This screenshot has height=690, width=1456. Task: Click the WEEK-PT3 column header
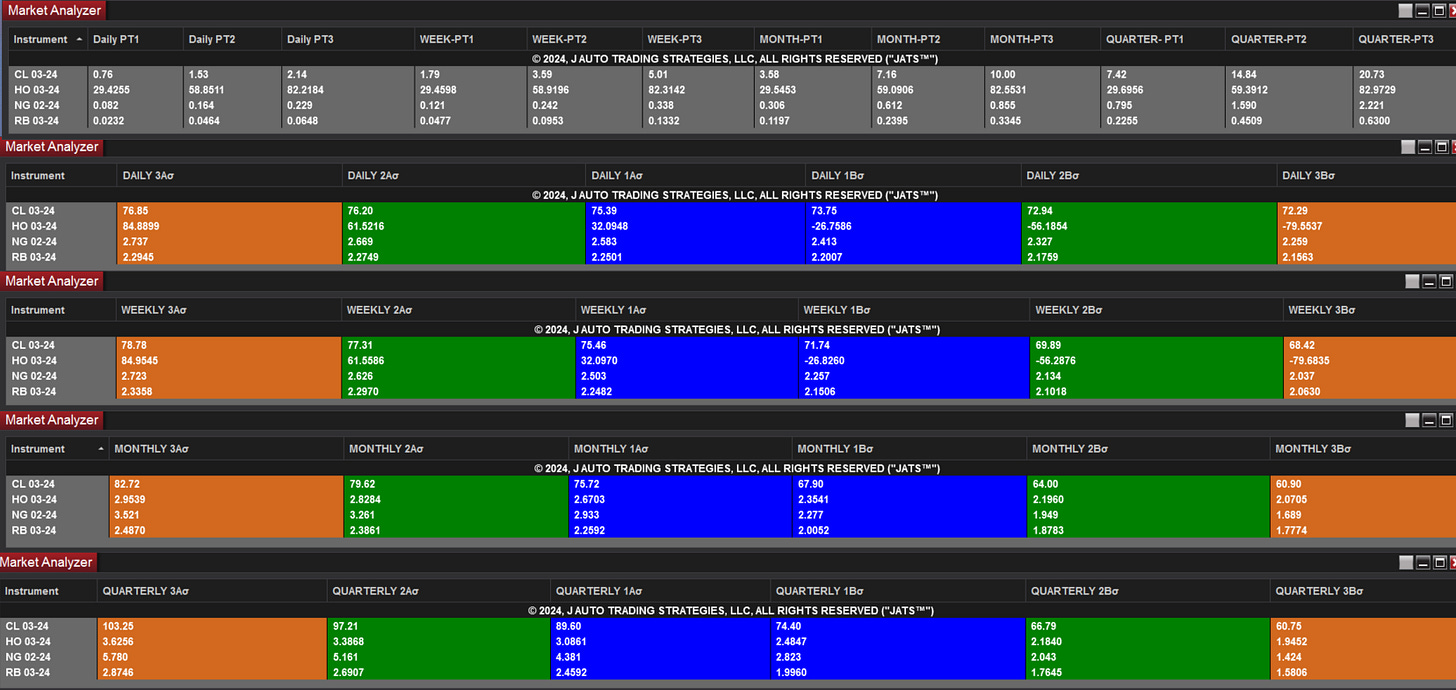pyautogui.click(x=698, y=40)
